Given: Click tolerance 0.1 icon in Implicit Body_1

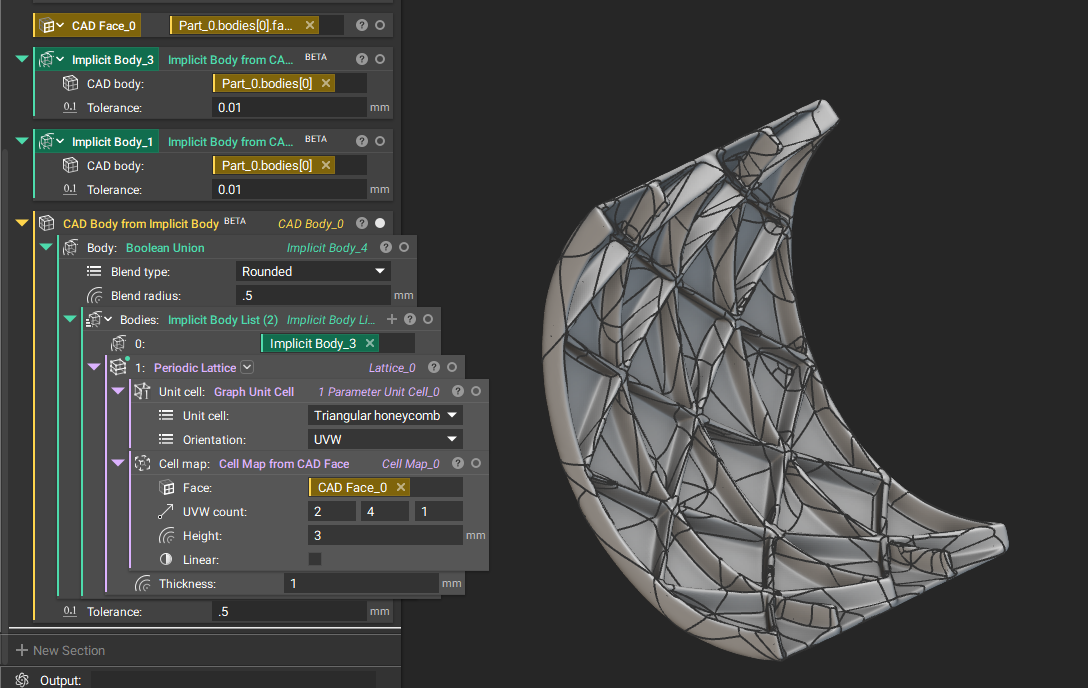Looking at the screenshot, I should (70, 189).
